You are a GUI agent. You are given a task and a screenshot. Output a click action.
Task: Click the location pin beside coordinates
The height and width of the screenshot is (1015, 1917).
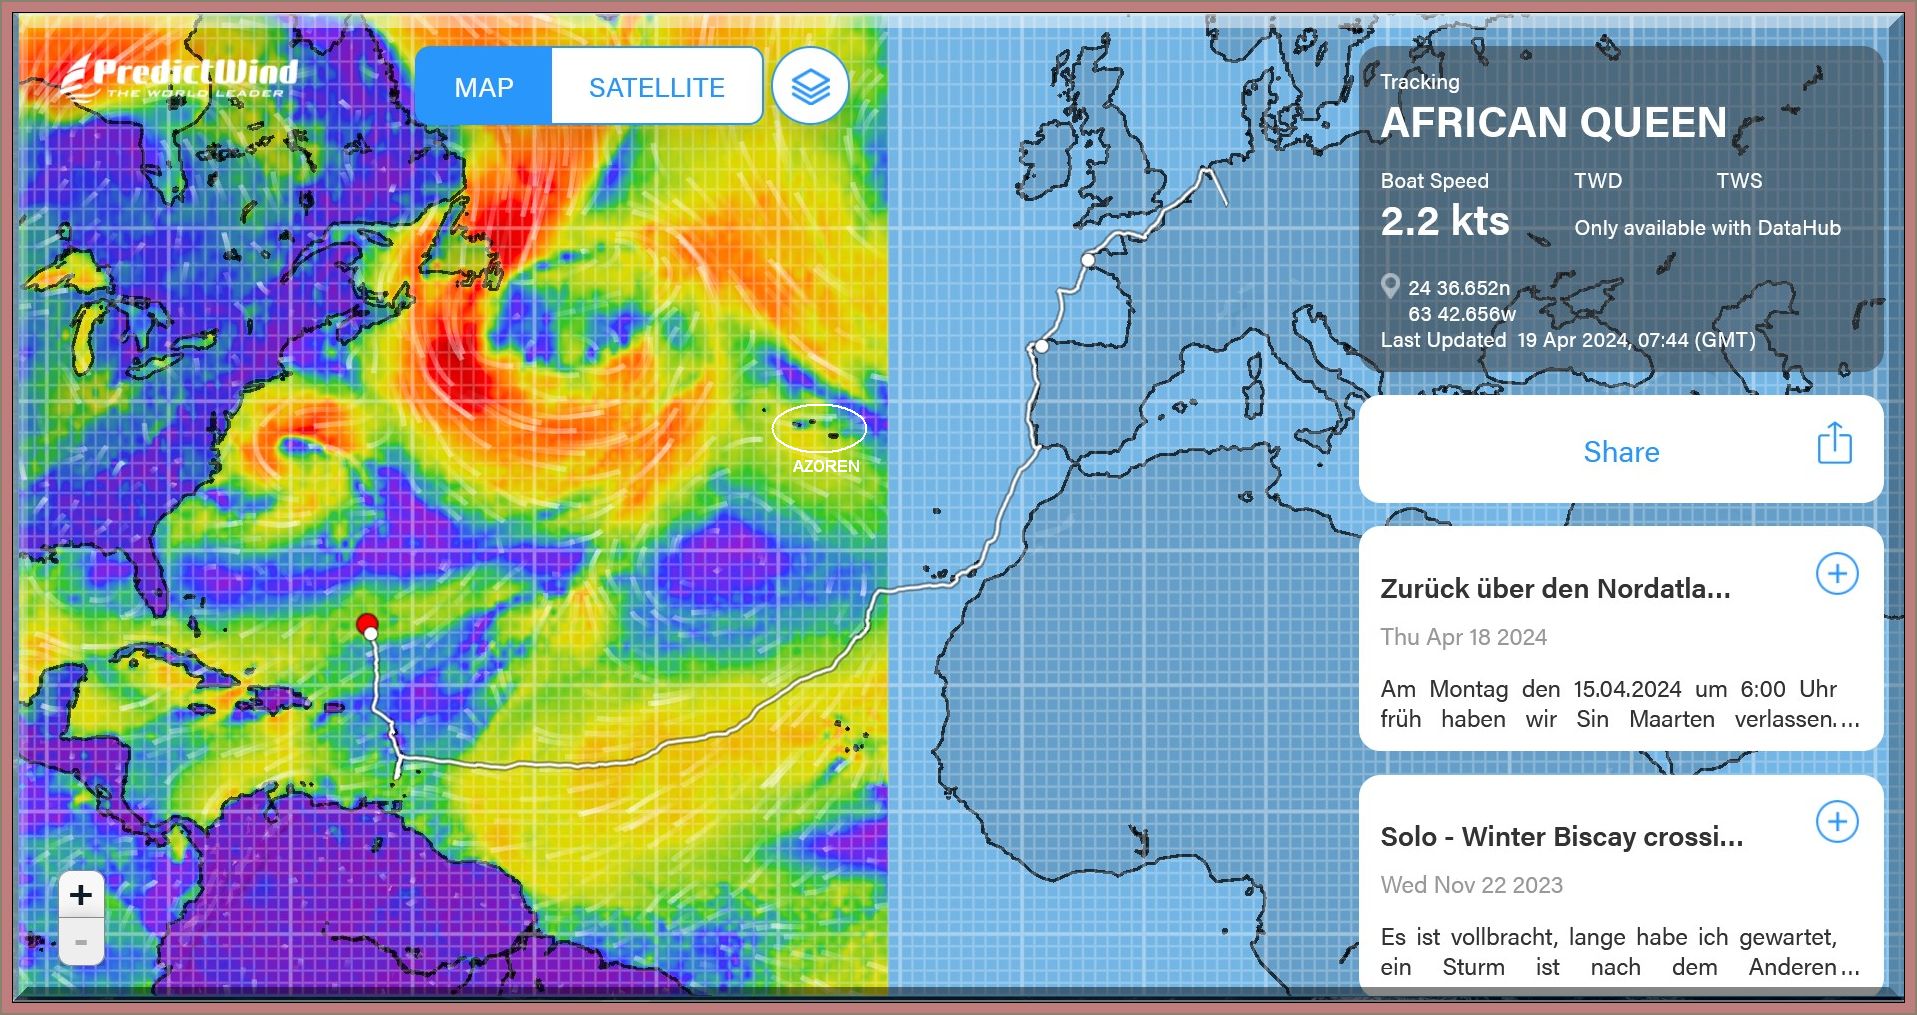click(1389, 287)
